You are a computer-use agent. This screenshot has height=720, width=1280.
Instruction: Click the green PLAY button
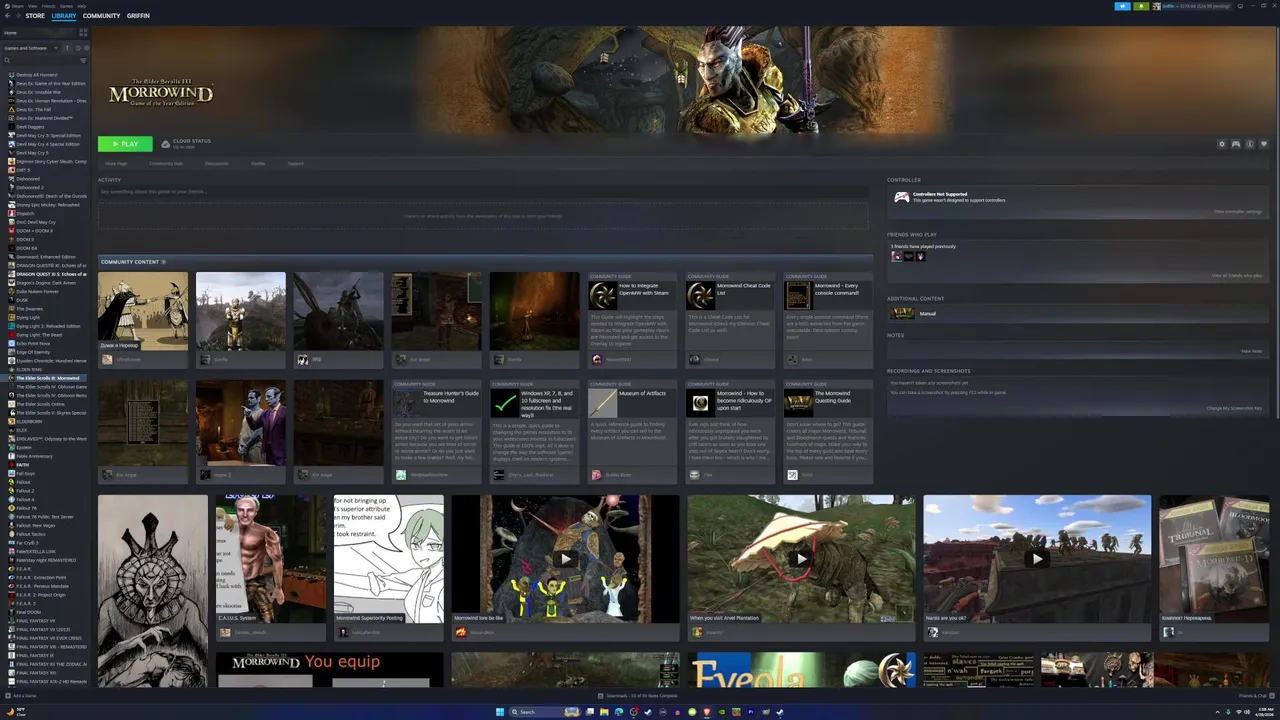pos(125,144)
